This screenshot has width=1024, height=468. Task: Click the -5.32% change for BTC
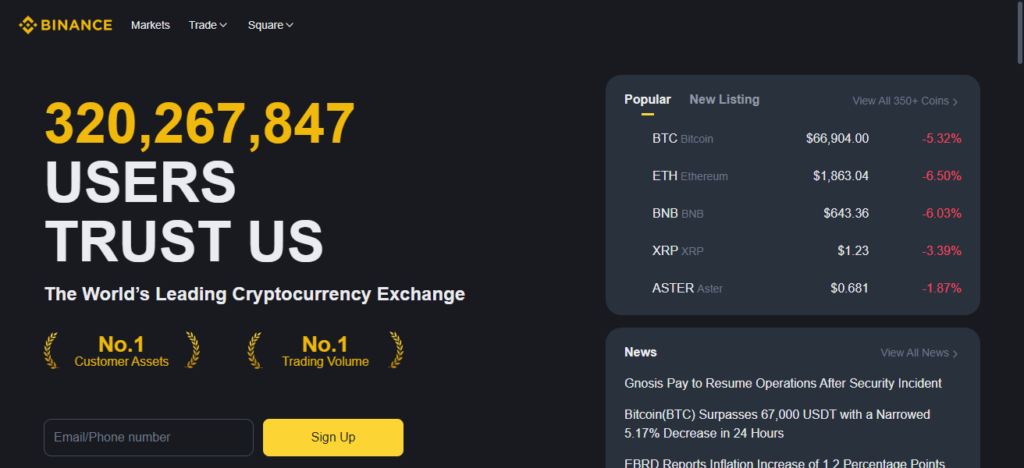coord(941,138)
